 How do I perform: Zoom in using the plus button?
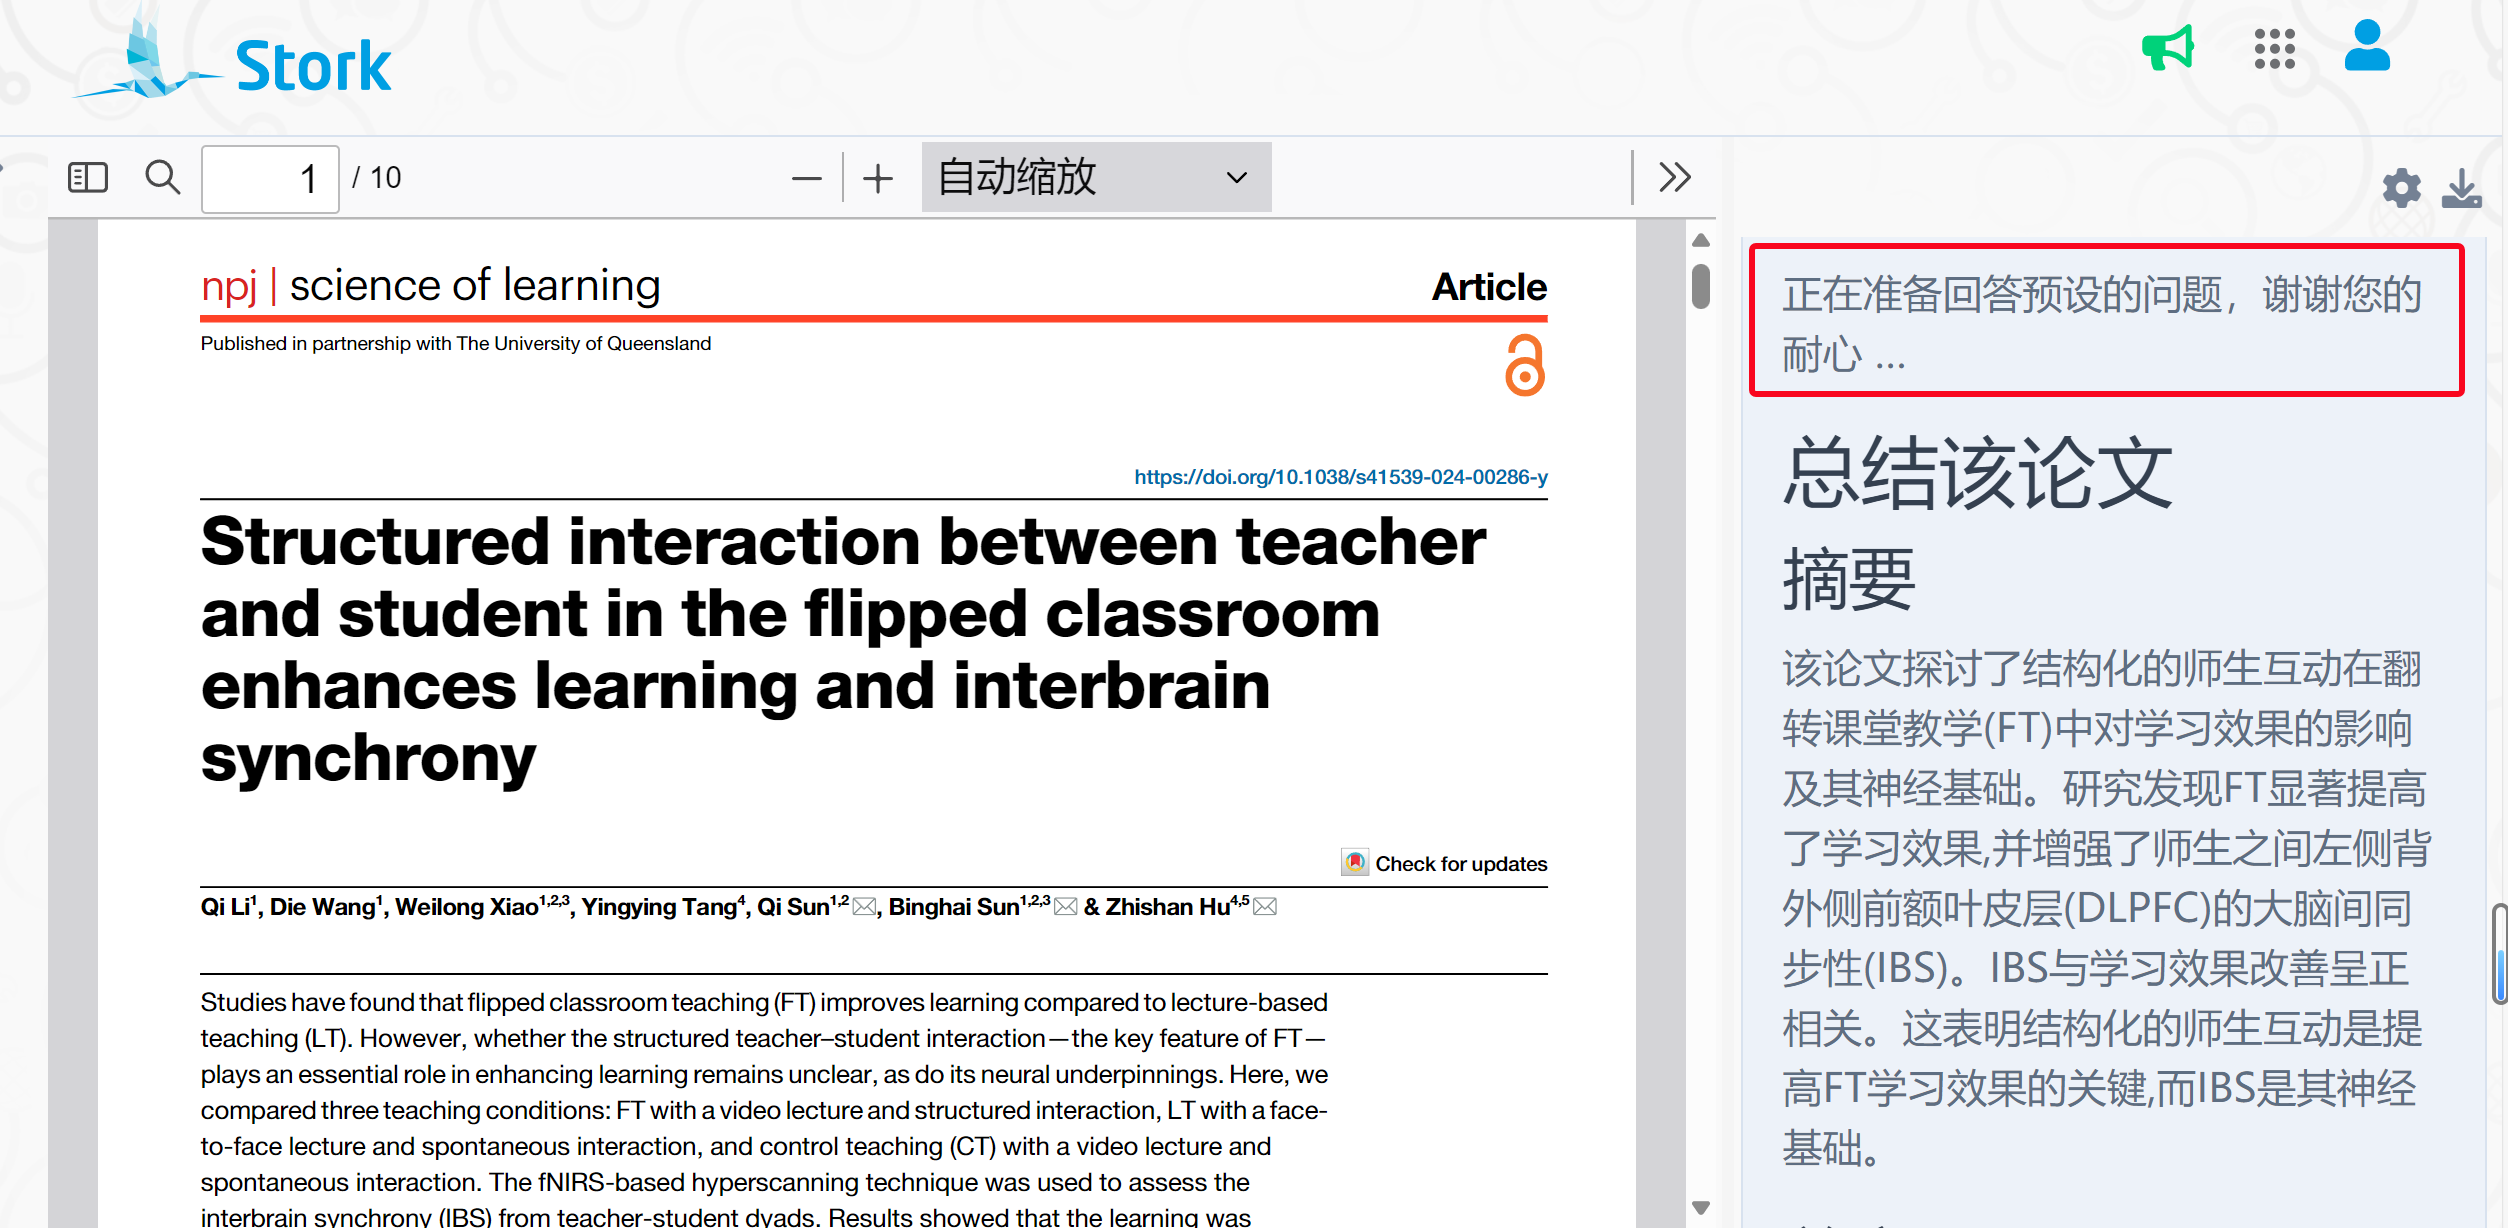[878, 179]
